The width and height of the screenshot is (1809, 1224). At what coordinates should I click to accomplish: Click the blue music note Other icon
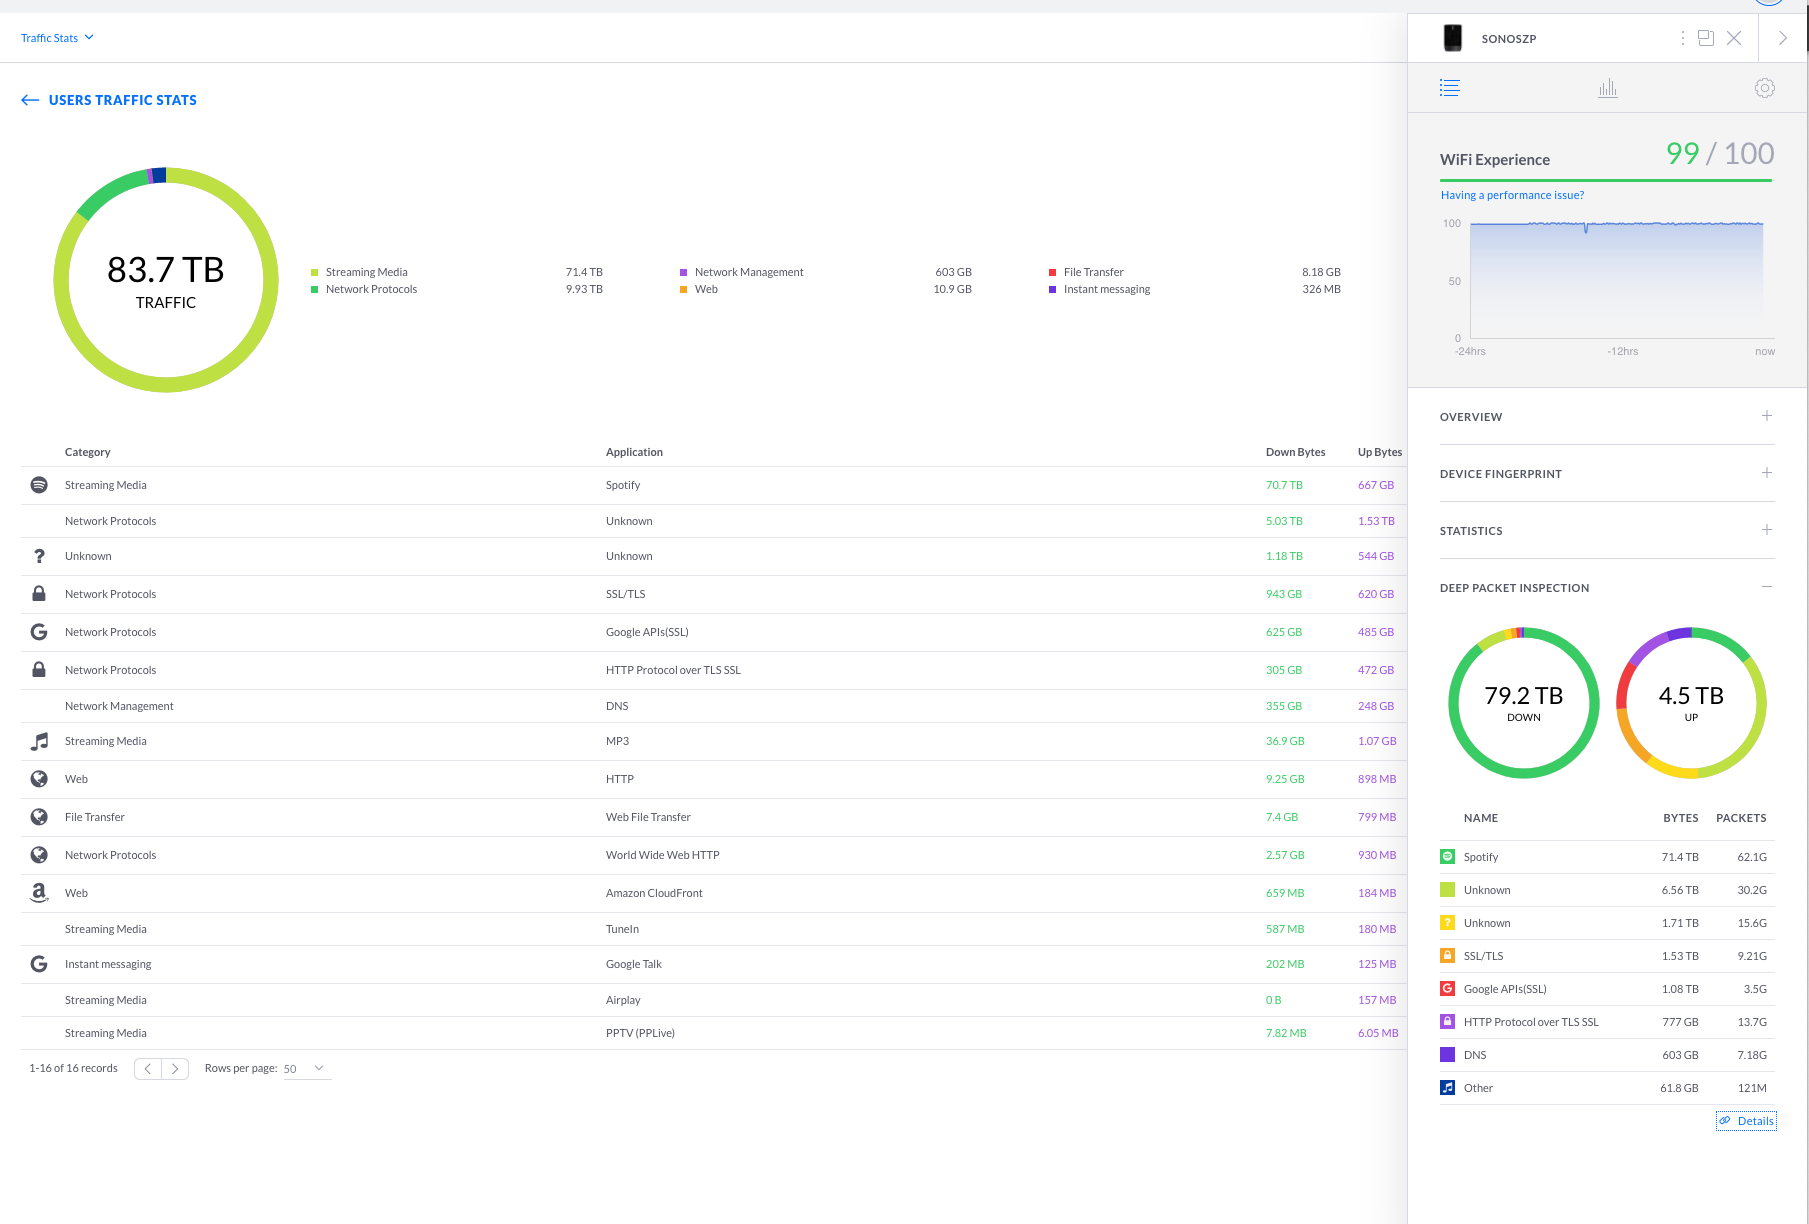1447,1087
